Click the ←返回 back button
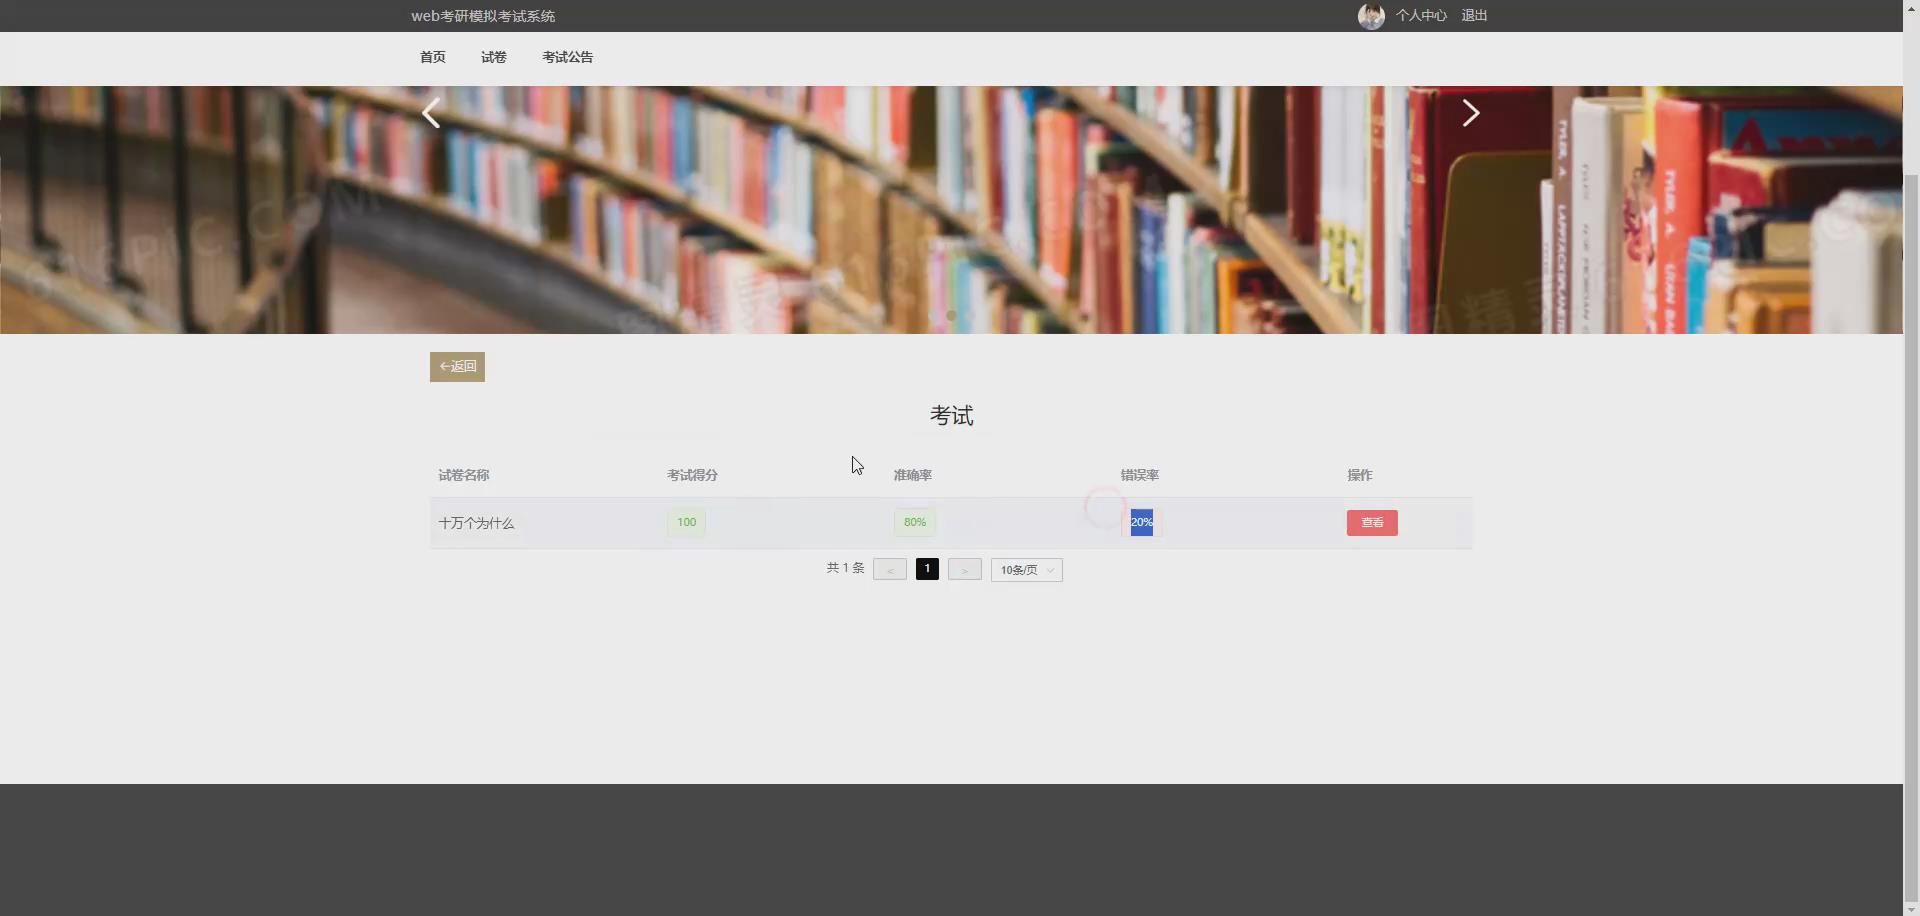Viewport: 1920px width, 916px height. 457,367
